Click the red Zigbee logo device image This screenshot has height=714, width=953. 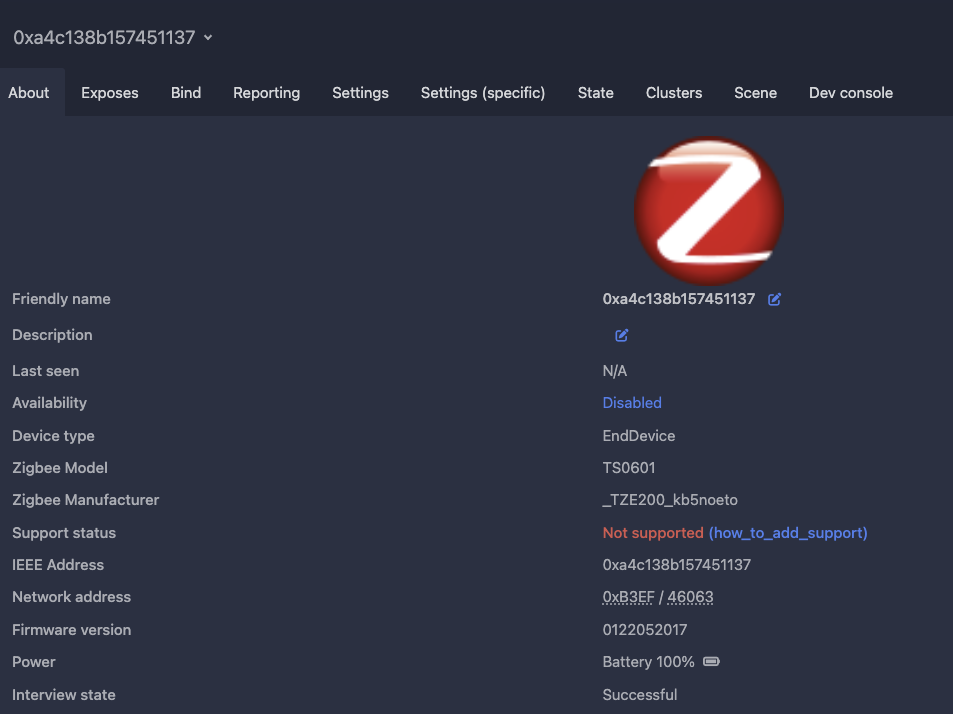point(709,210)
